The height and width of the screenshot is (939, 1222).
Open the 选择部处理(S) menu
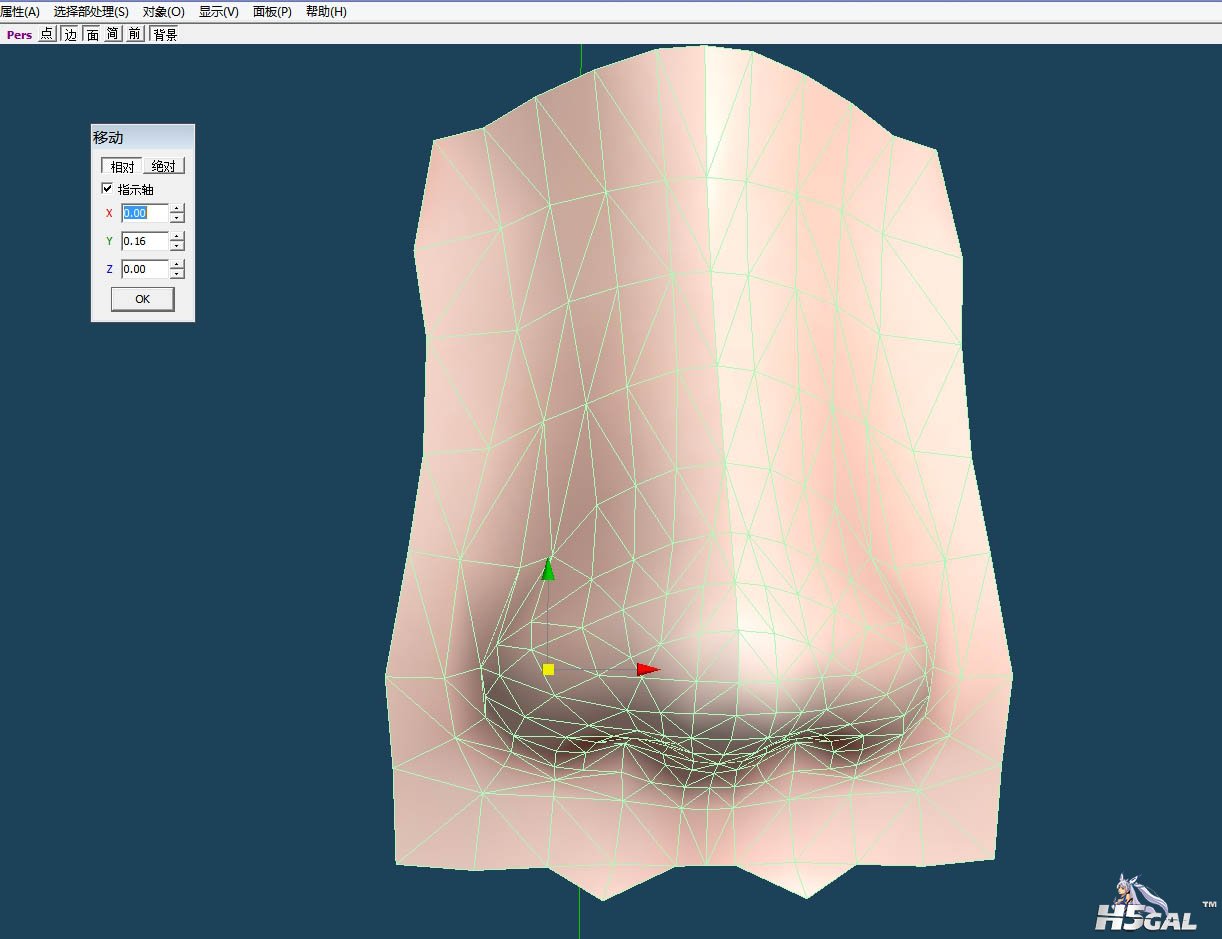tap(91, 12)
